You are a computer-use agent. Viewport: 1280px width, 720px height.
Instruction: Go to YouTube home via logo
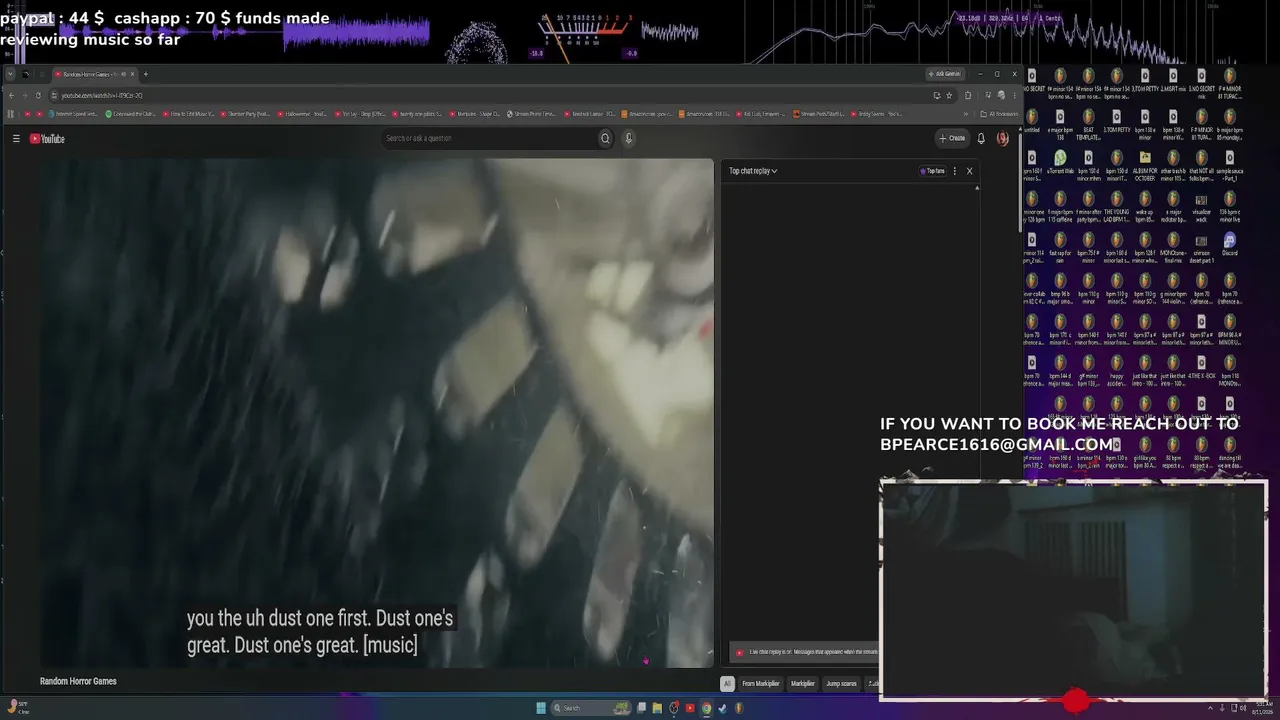pyautogui.click(x=47, y=139)
